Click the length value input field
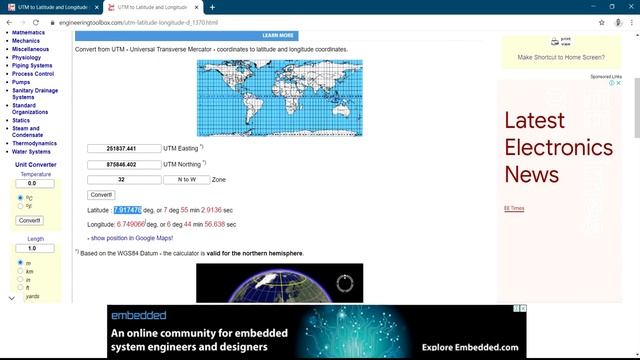The width and height of the screenshot is (640, 360). tap(35, 248)
